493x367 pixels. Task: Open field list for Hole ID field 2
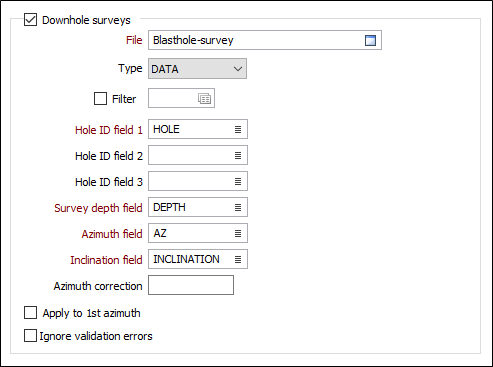[x=238, y=155]
